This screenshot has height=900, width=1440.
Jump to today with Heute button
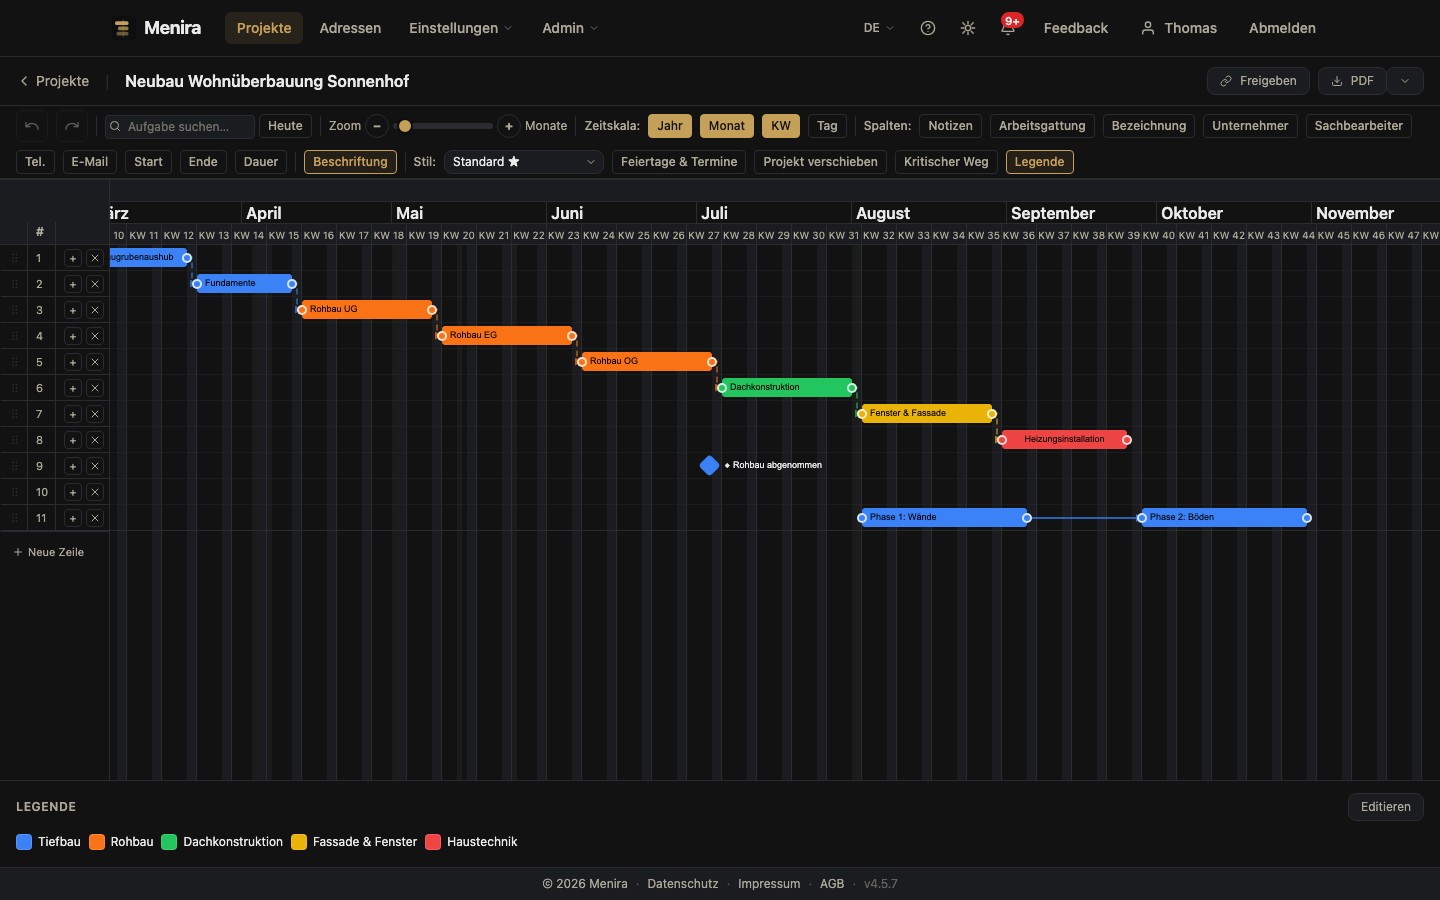285,126
